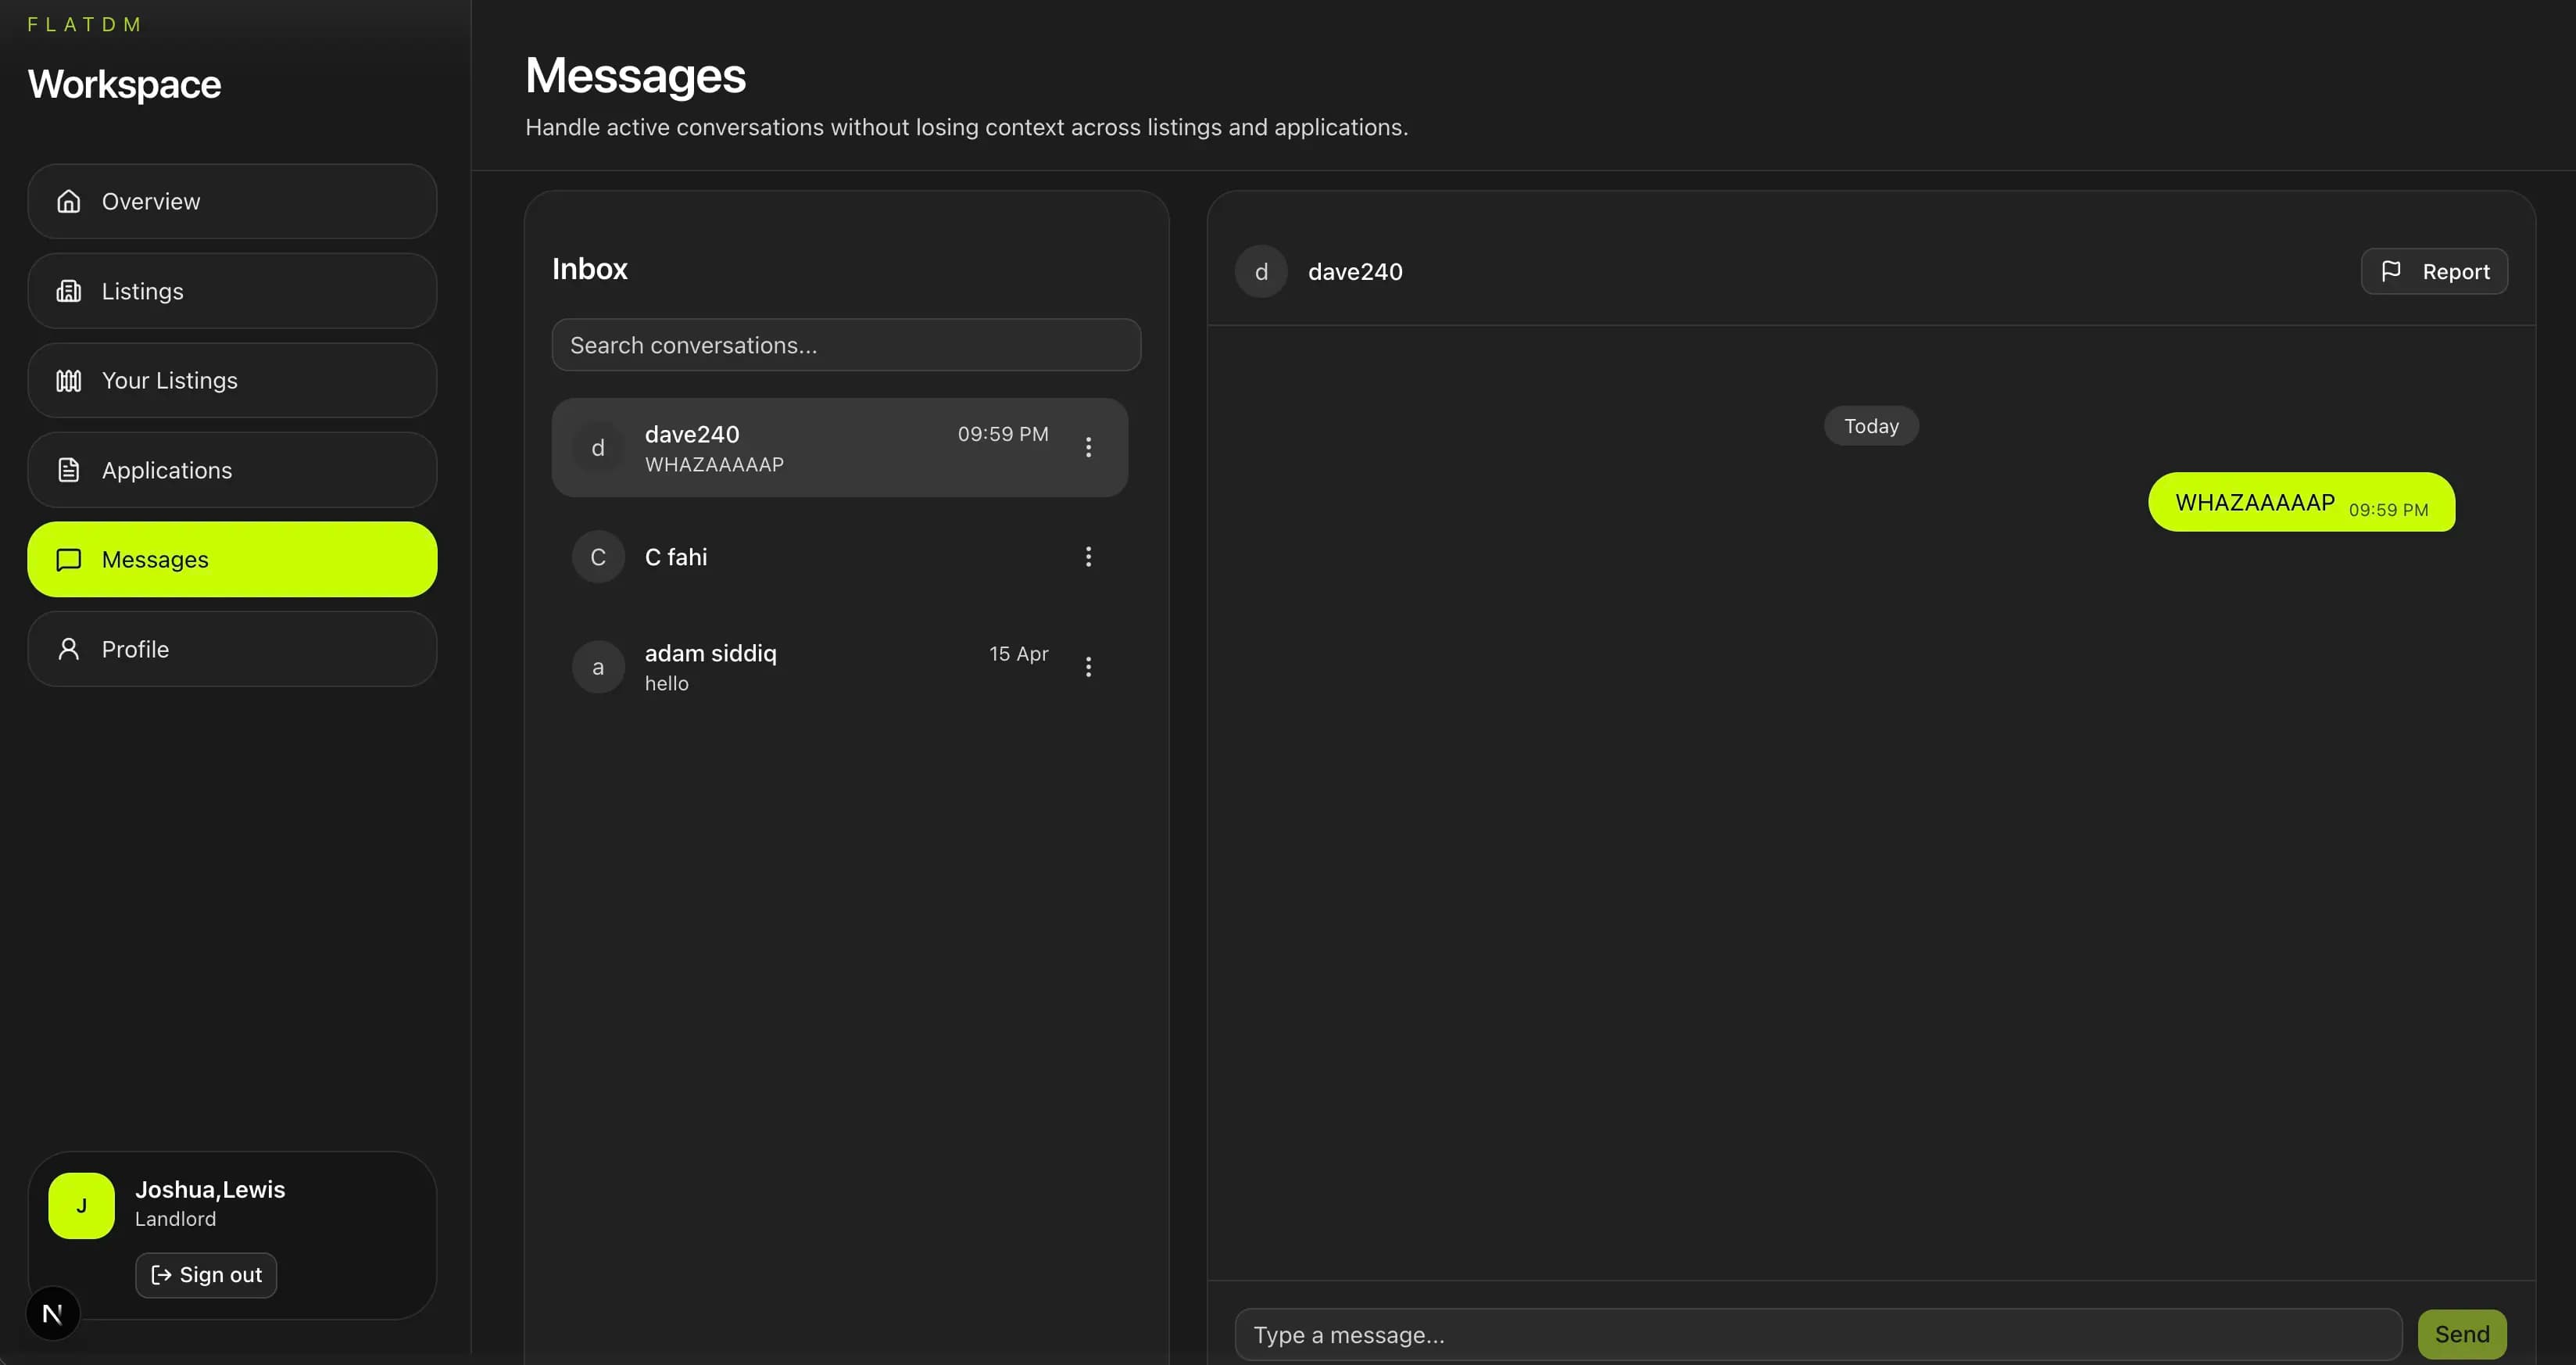This screenshot has width=2576, height=1365.
Task: Click the Overview home icon
Action: (68, 202)
